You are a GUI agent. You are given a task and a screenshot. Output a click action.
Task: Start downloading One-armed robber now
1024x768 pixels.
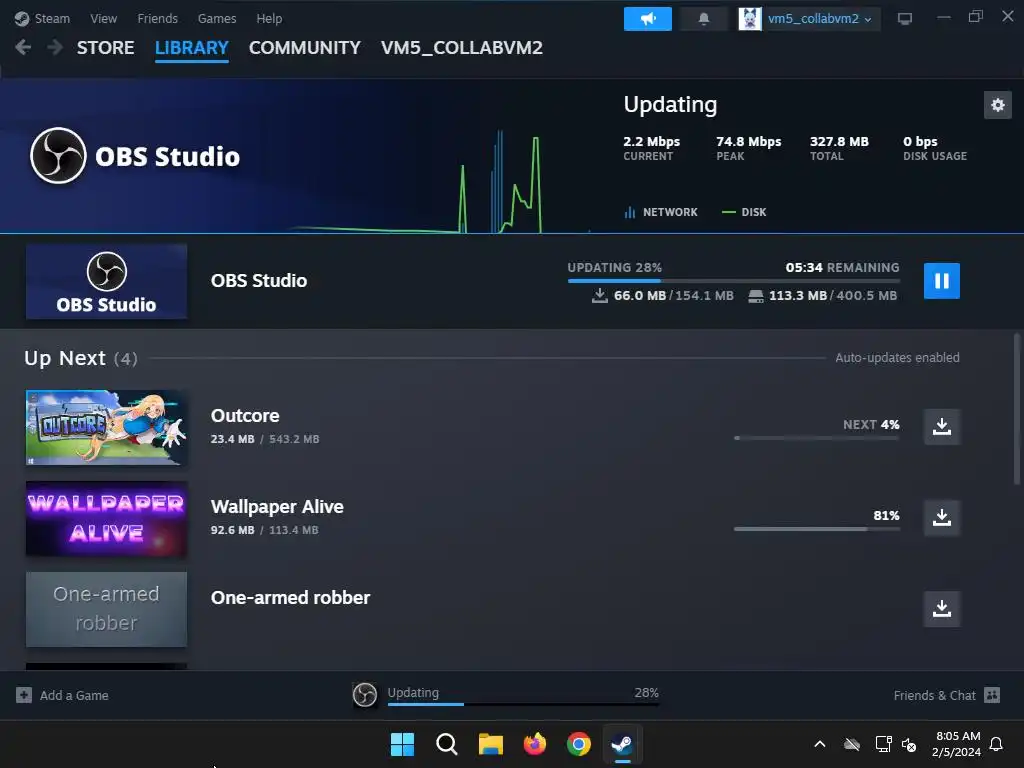pos(941,609)
